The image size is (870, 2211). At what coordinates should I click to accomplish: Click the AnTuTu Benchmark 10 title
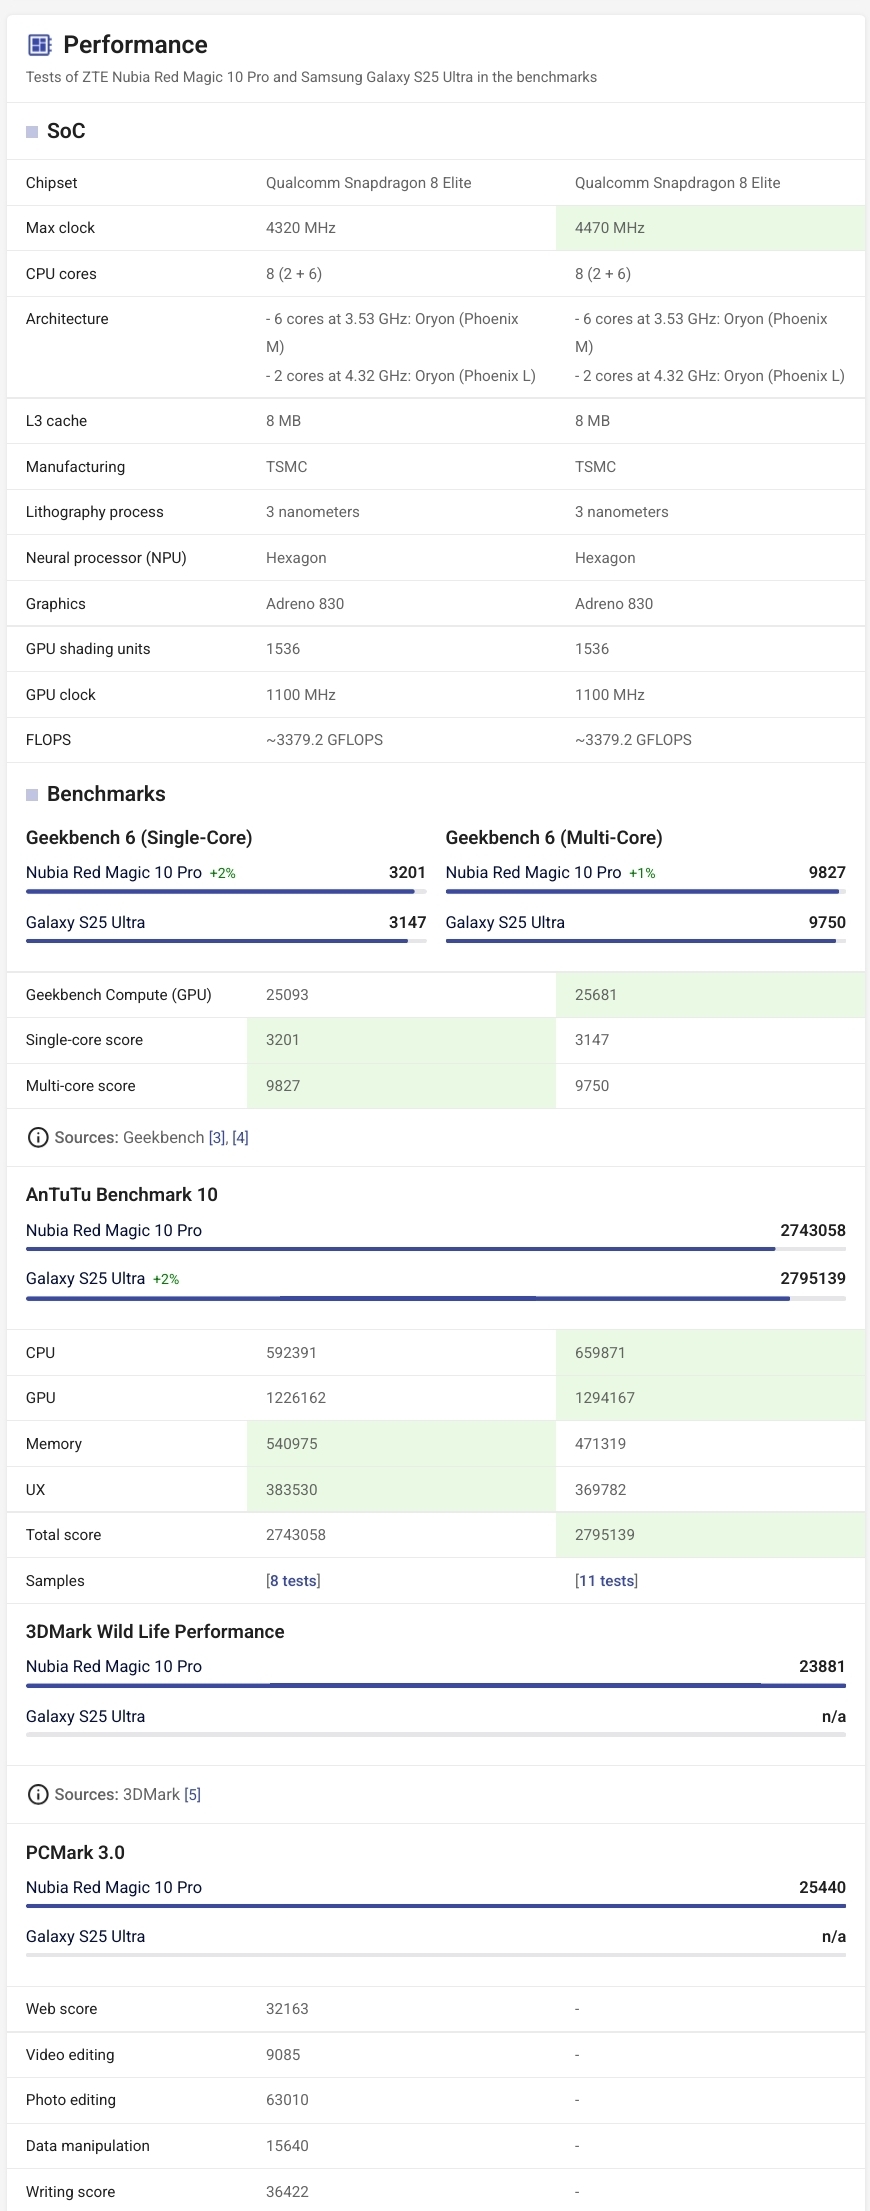click(122, 1195)
